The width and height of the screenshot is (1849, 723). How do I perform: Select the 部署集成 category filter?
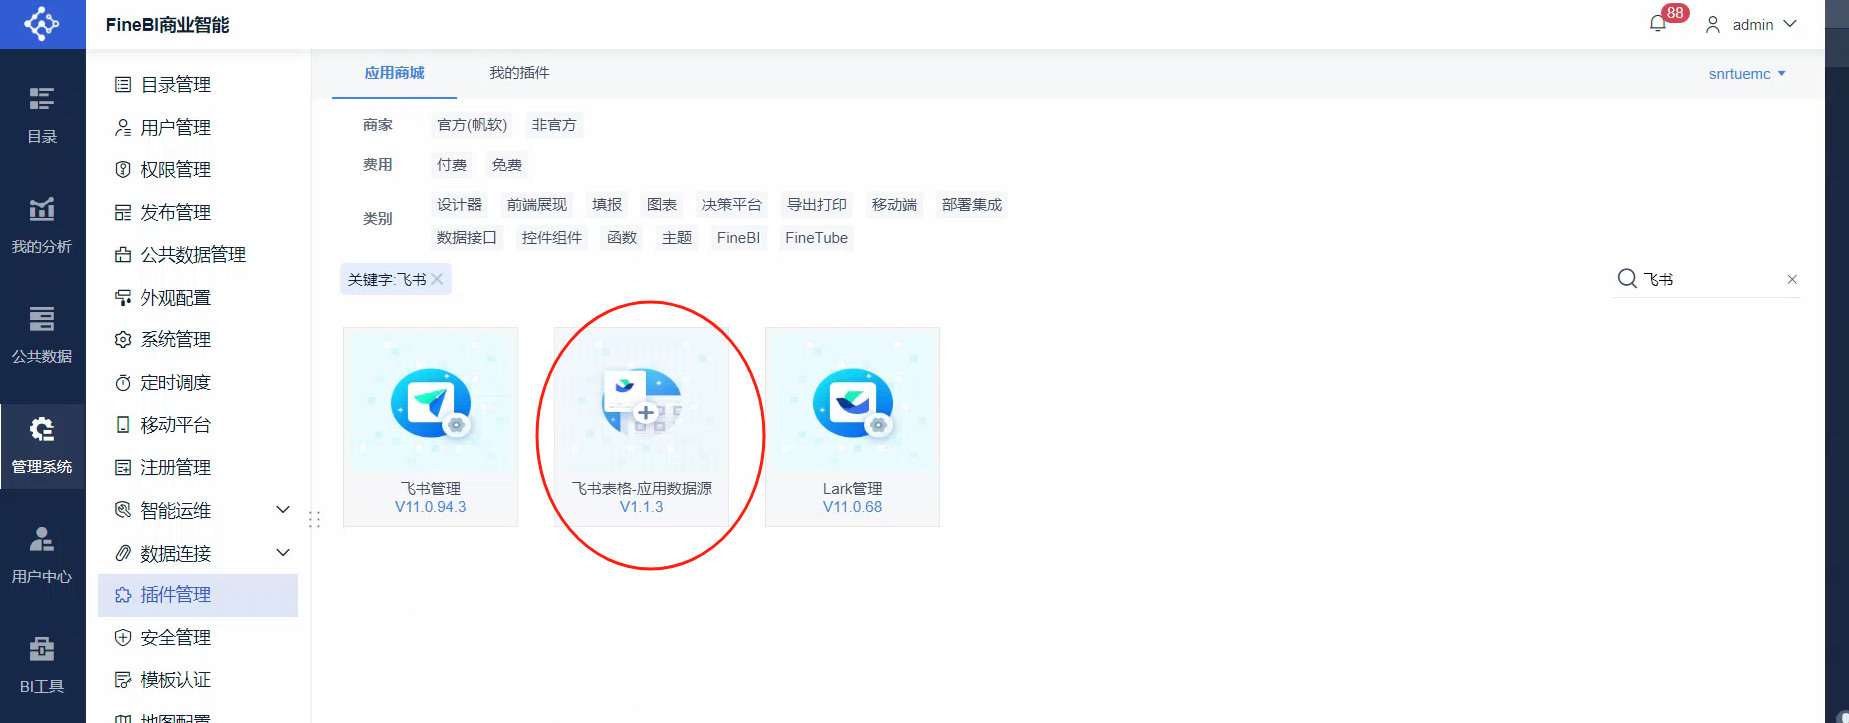972,205
